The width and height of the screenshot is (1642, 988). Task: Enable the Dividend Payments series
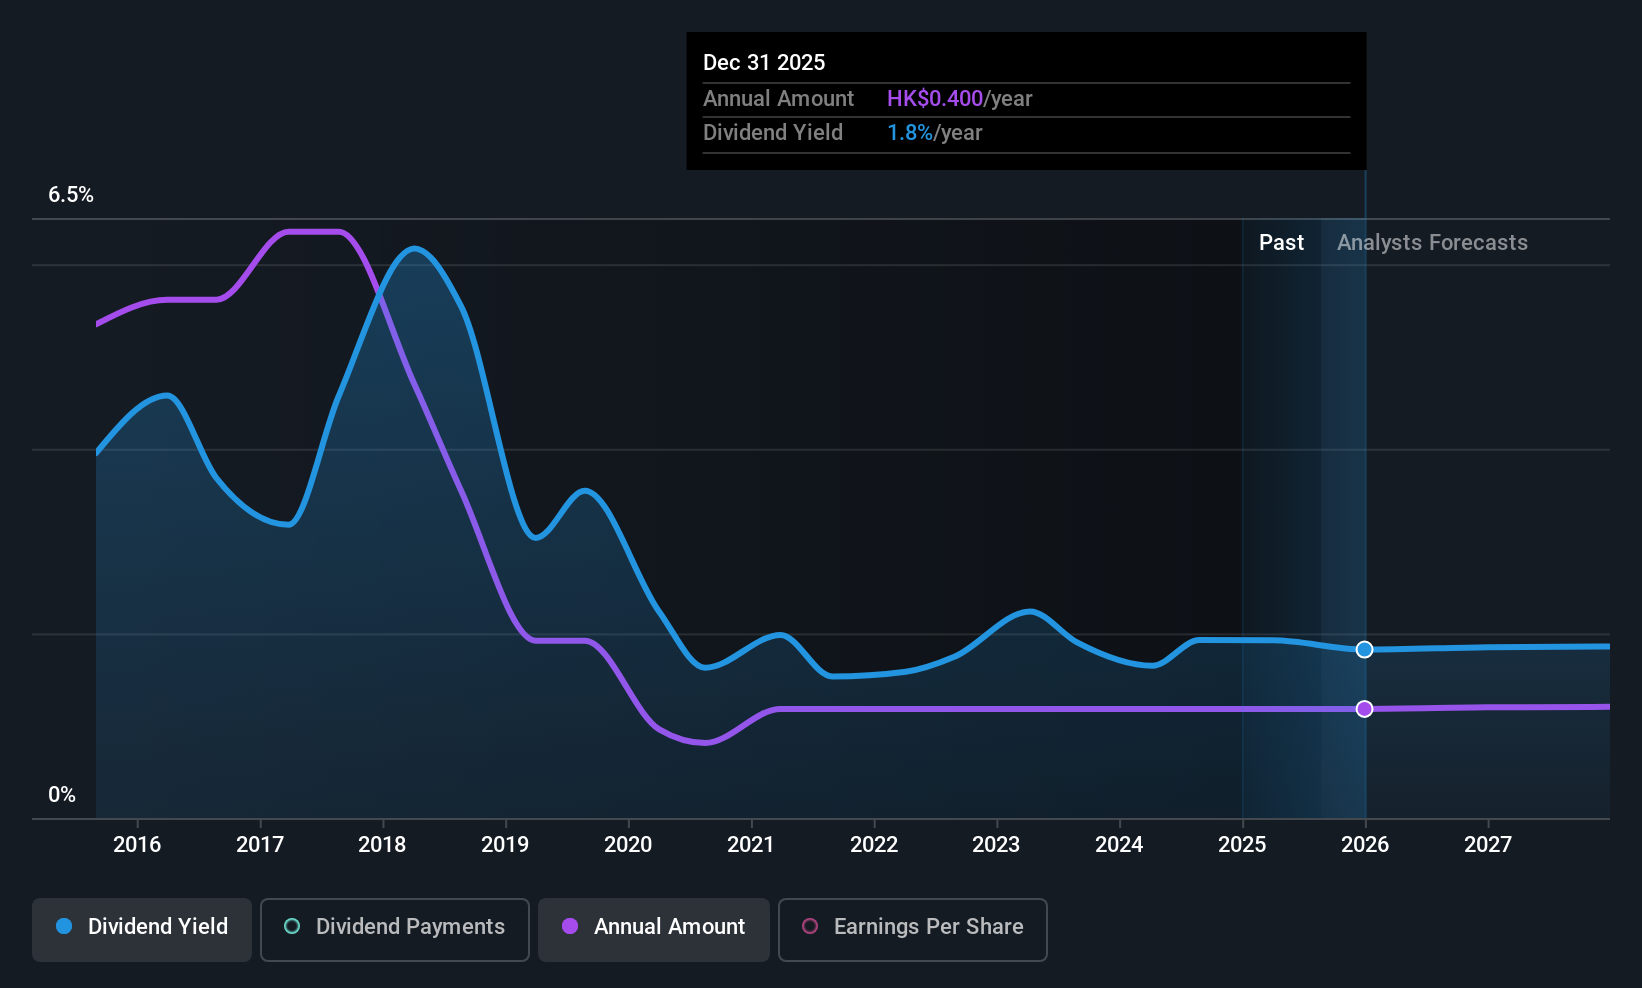coord(395,930)
